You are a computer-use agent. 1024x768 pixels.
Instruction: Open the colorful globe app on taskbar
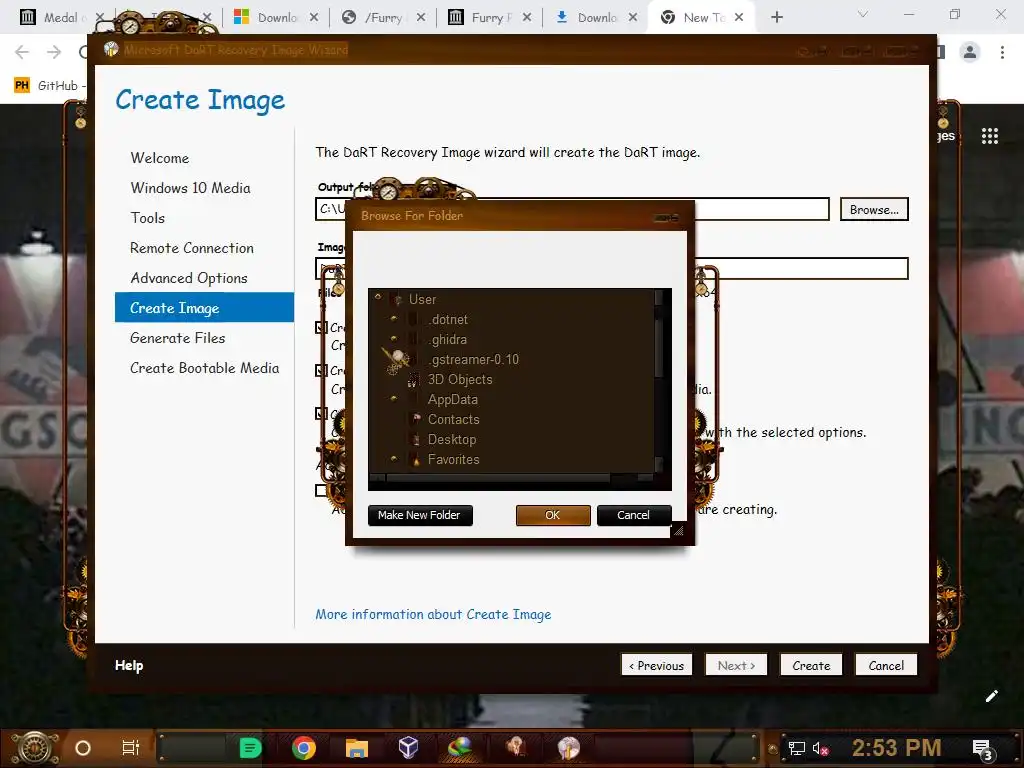[x=460, y=748]
